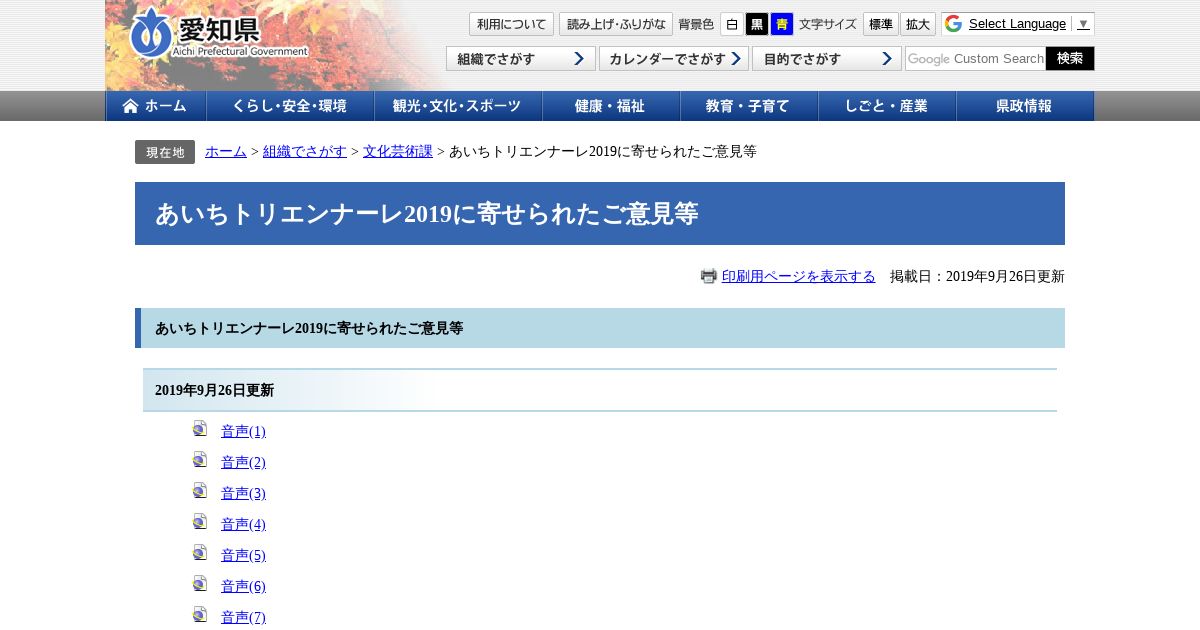
Task: Open the 音声(7) link
Action: 243,617
